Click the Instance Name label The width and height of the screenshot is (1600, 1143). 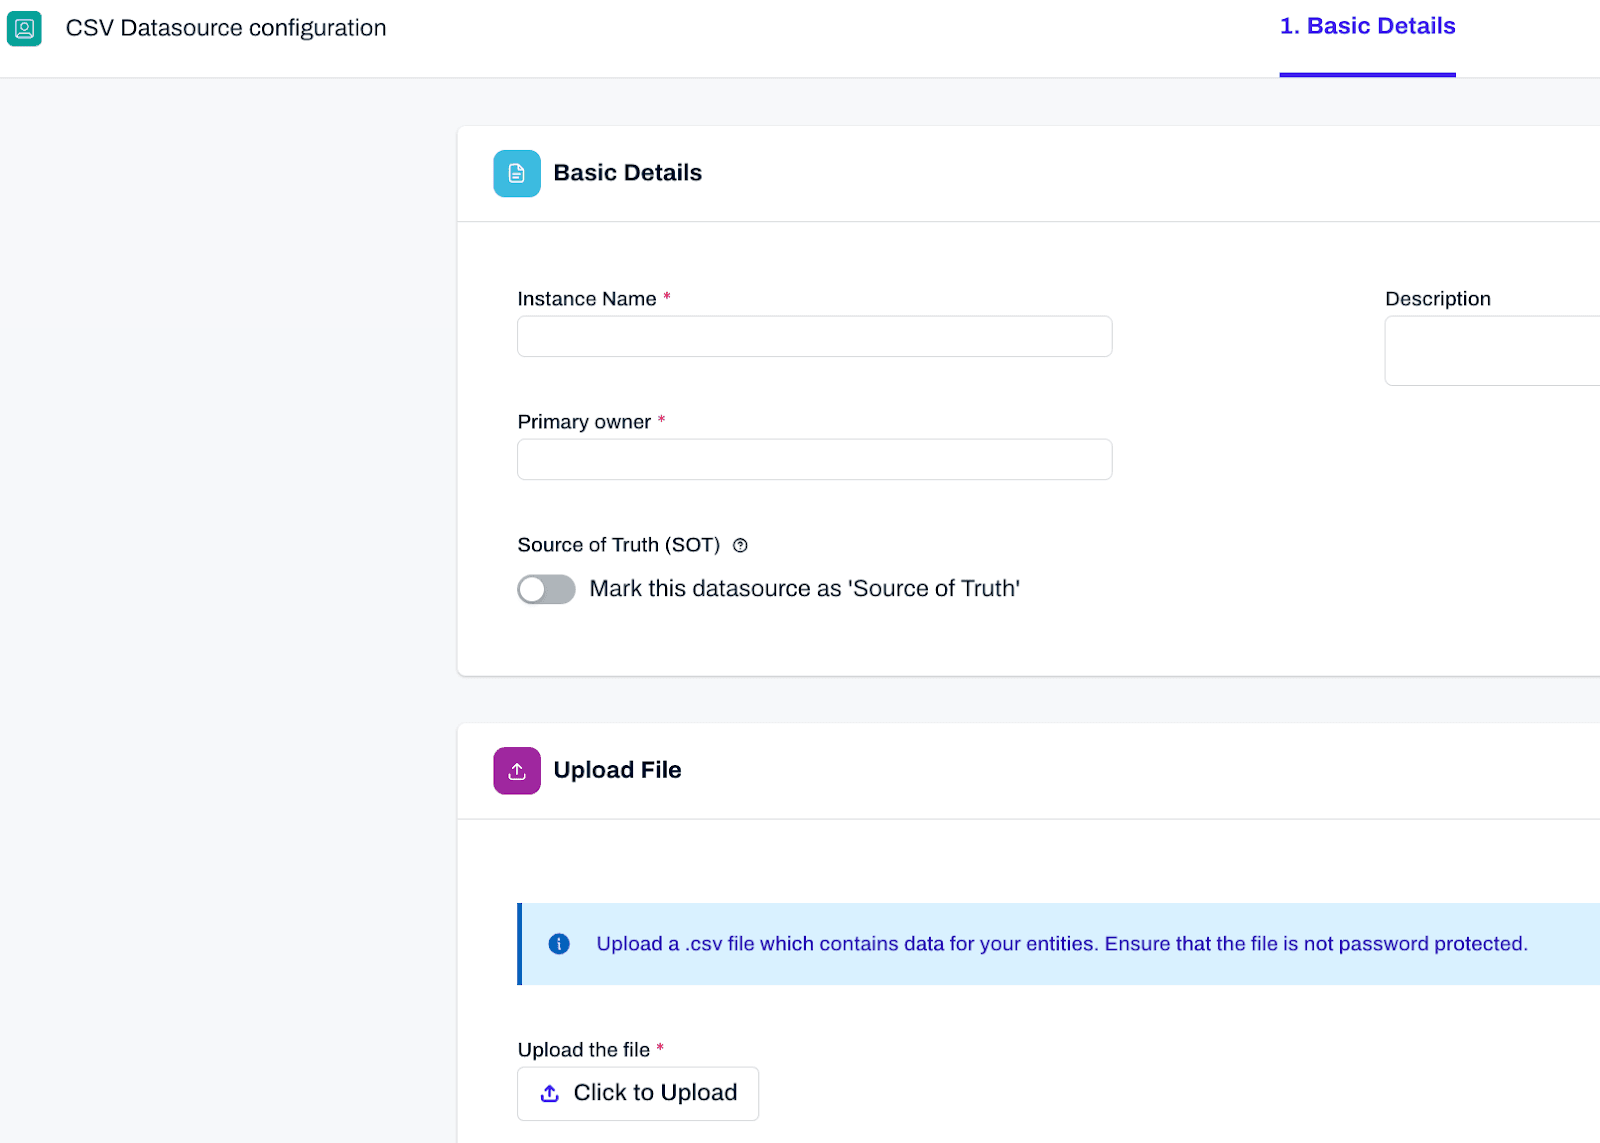587,299
